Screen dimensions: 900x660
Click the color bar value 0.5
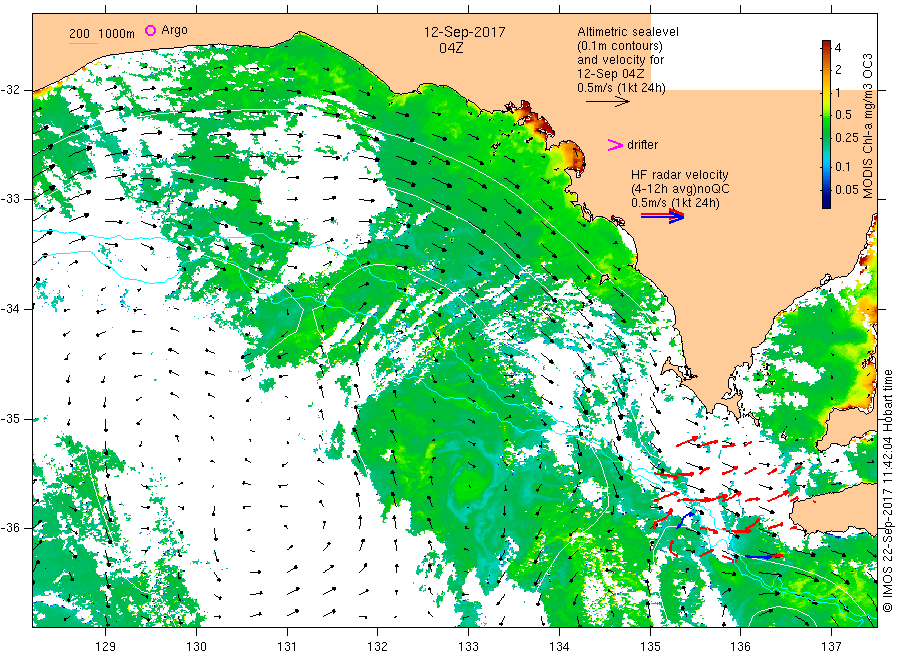[x=843, y=115]
